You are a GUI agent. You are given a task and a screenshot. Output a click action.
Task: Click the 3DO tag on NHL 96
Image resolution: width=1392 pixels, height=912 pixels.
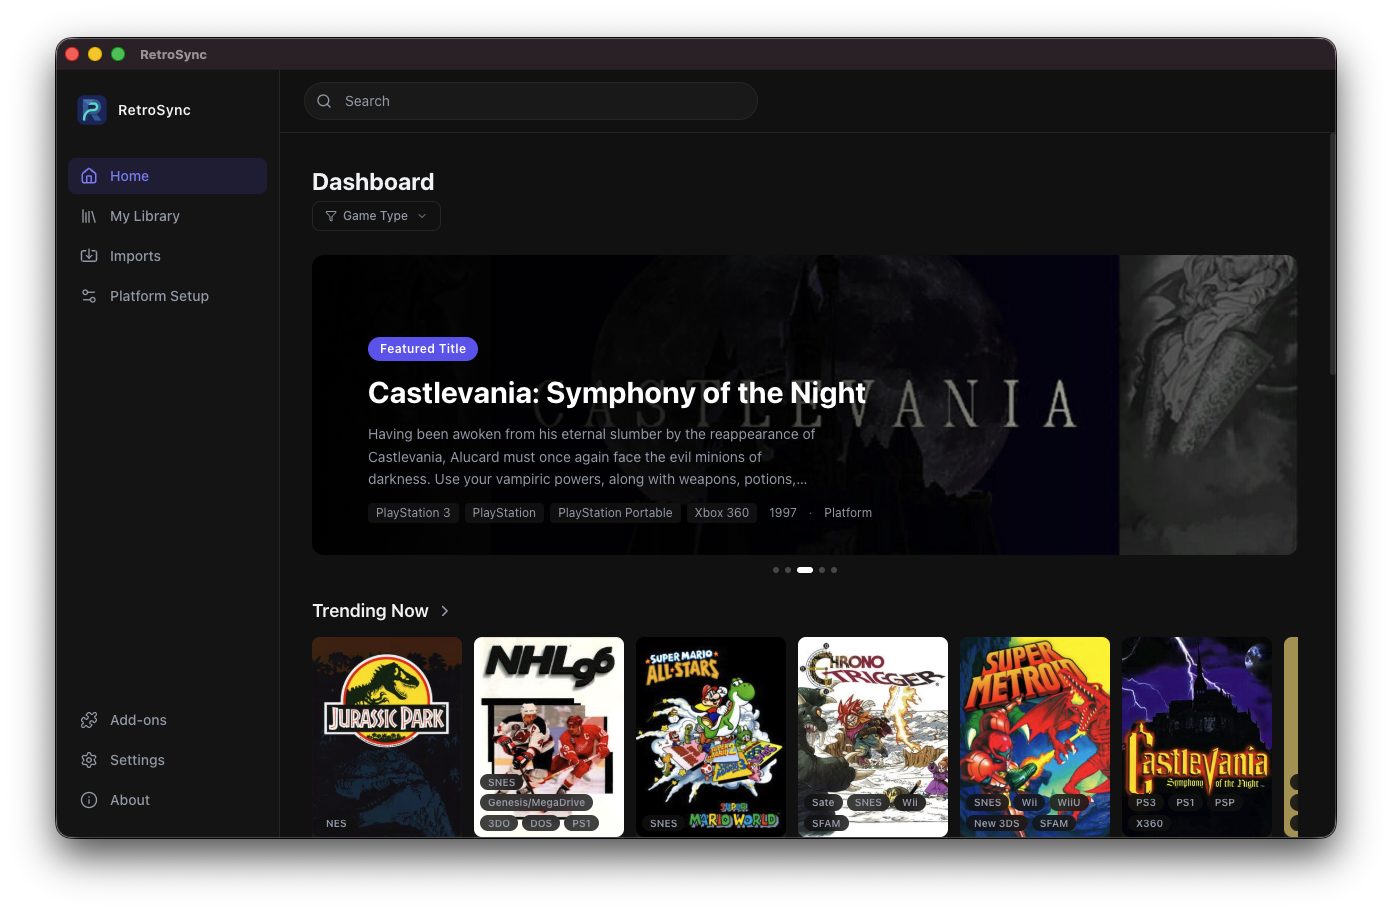[499, 824]
